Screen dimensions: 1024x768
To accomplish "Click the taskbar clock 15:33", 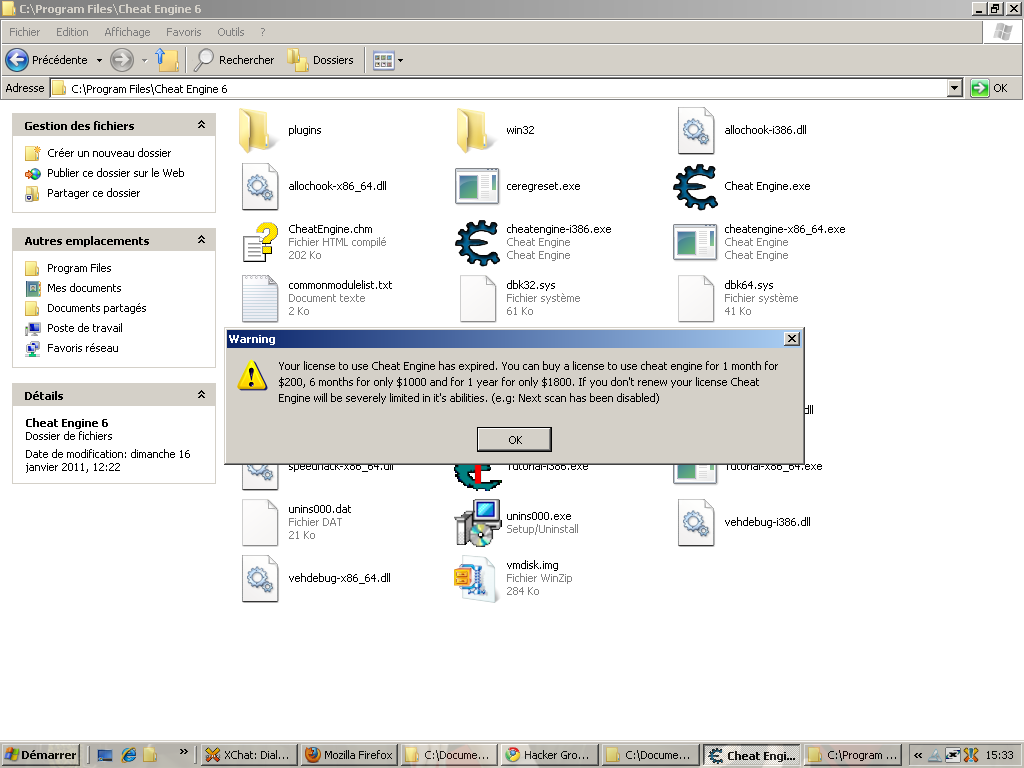I will coord(999,756).
